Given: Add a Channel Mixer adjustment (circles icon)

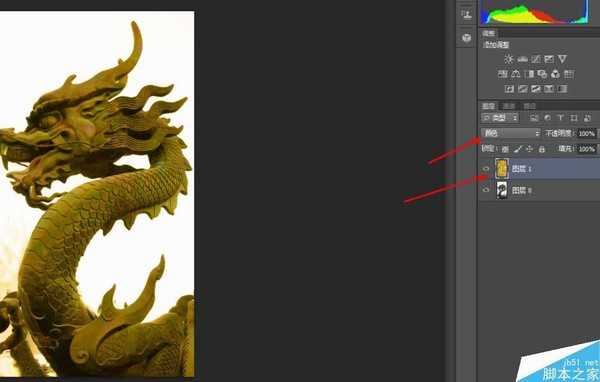Looking at the screenshot, I should pos(555,74).
